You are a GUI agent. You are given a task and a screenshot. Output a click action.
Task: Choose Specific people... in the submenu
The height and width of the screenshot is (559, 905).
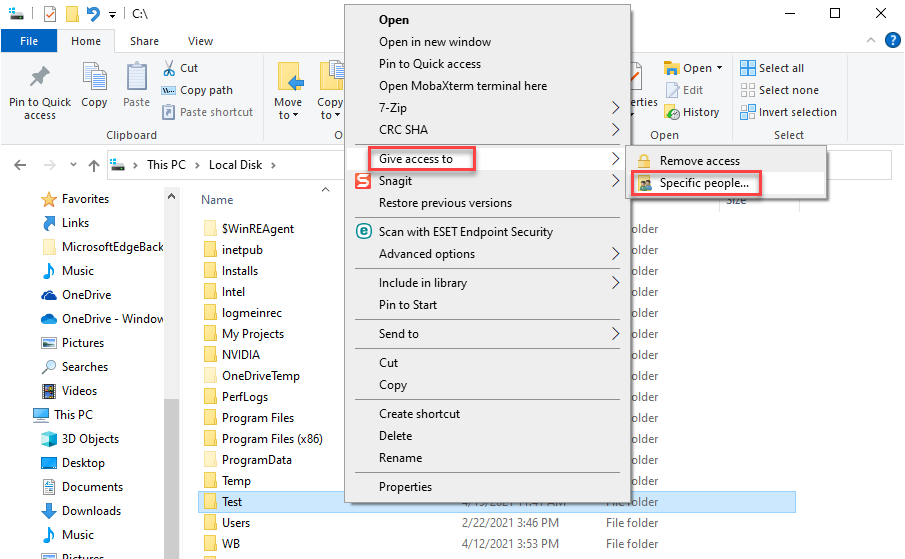(696, 183)
